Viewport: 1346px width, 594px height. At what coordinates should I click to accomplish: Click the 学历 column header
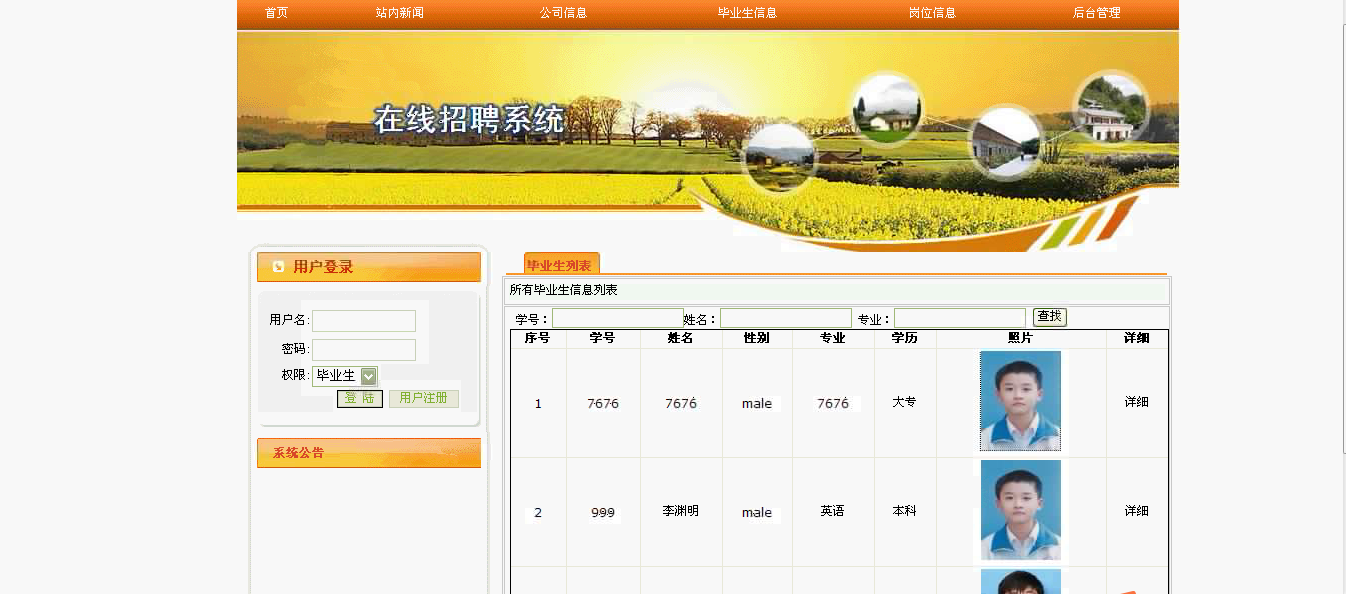[904, 339]
